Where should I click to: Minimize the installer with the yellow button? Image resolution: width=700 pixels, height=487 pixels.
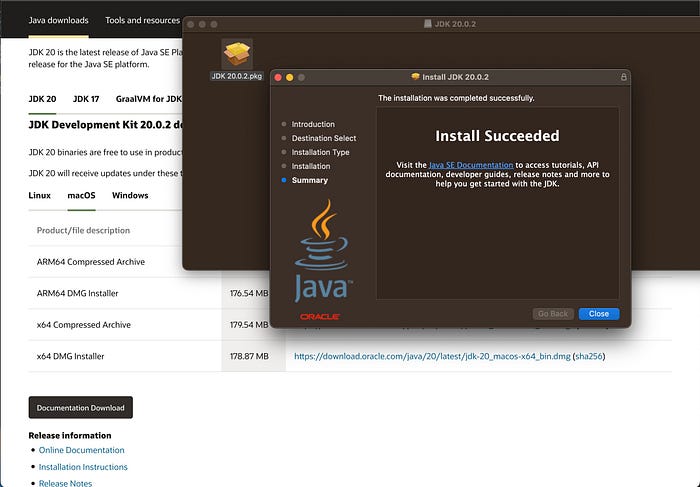coord(290,77)
